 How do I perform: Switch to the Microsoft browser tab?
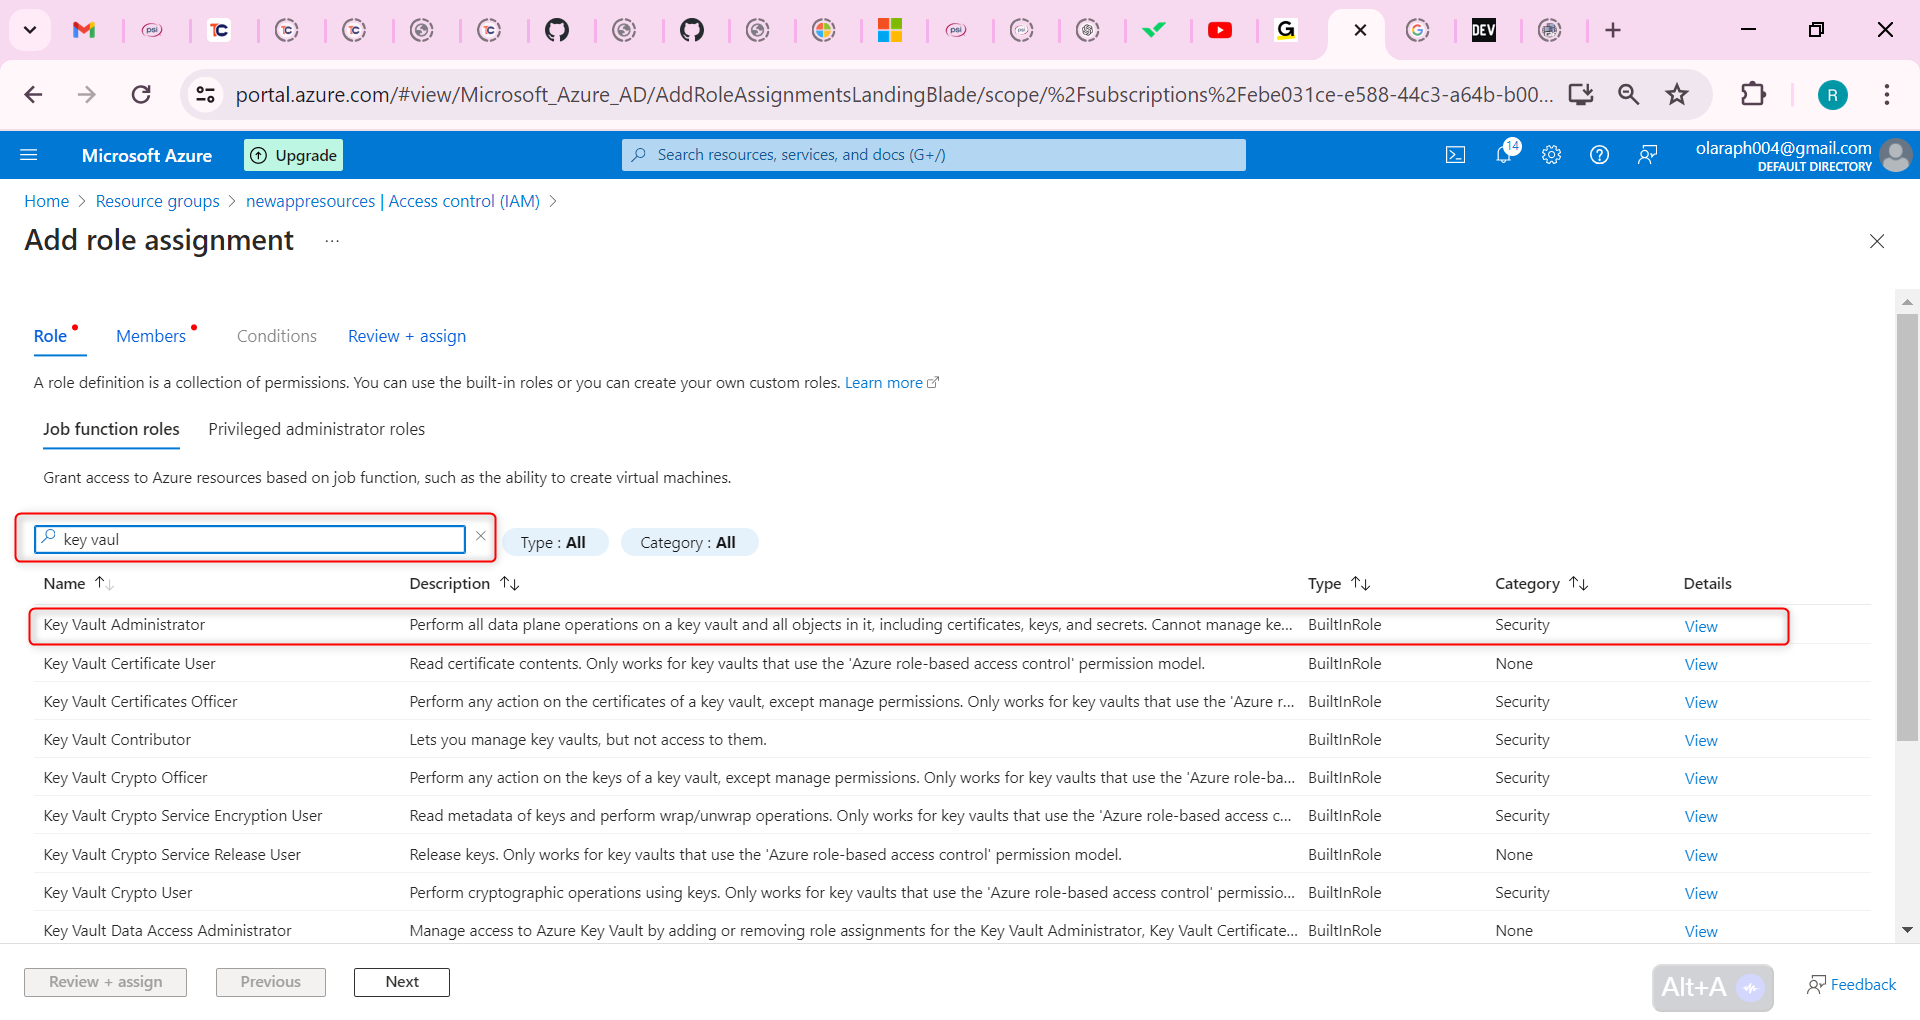890,30
